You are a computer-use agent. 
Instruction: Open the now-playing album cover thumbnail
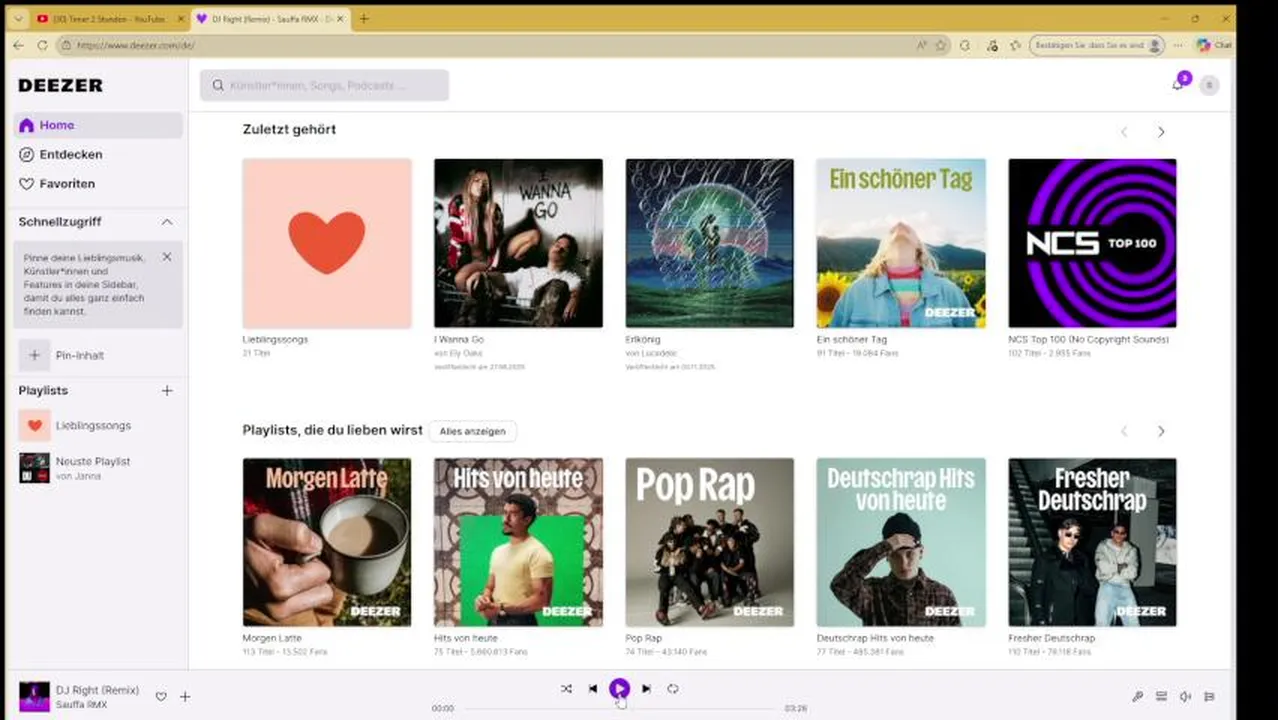tap(34, 697)
